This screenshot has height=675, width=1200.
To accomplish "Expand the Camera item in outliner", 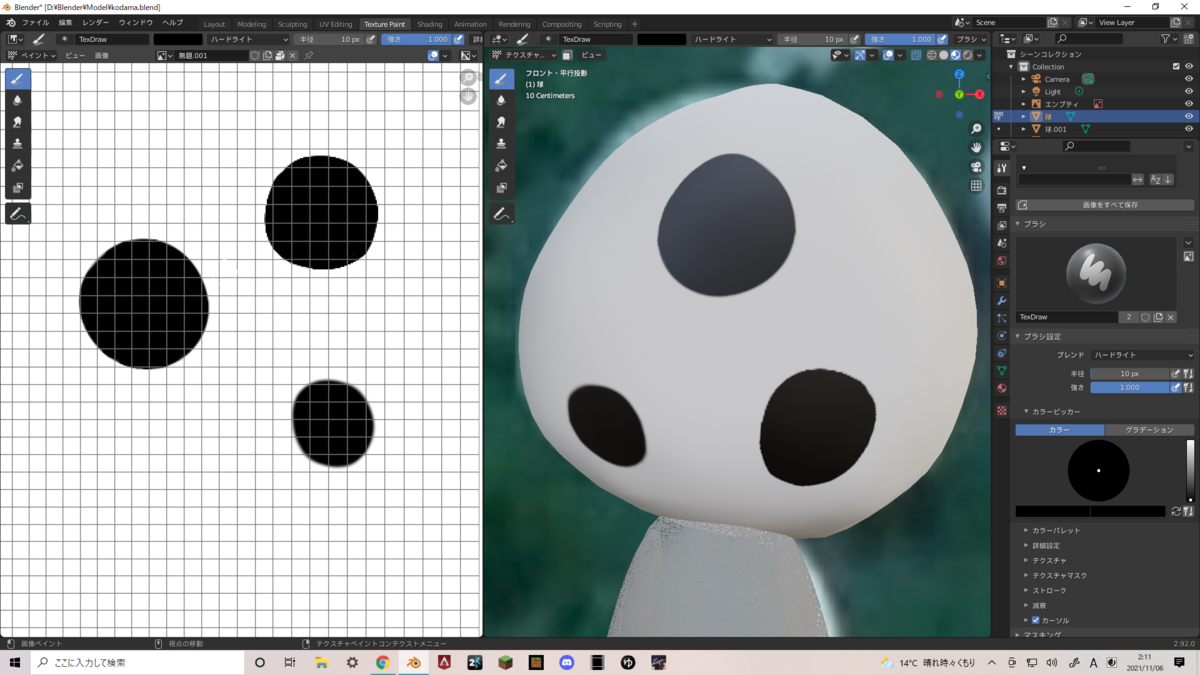I will pos(1024,79).
